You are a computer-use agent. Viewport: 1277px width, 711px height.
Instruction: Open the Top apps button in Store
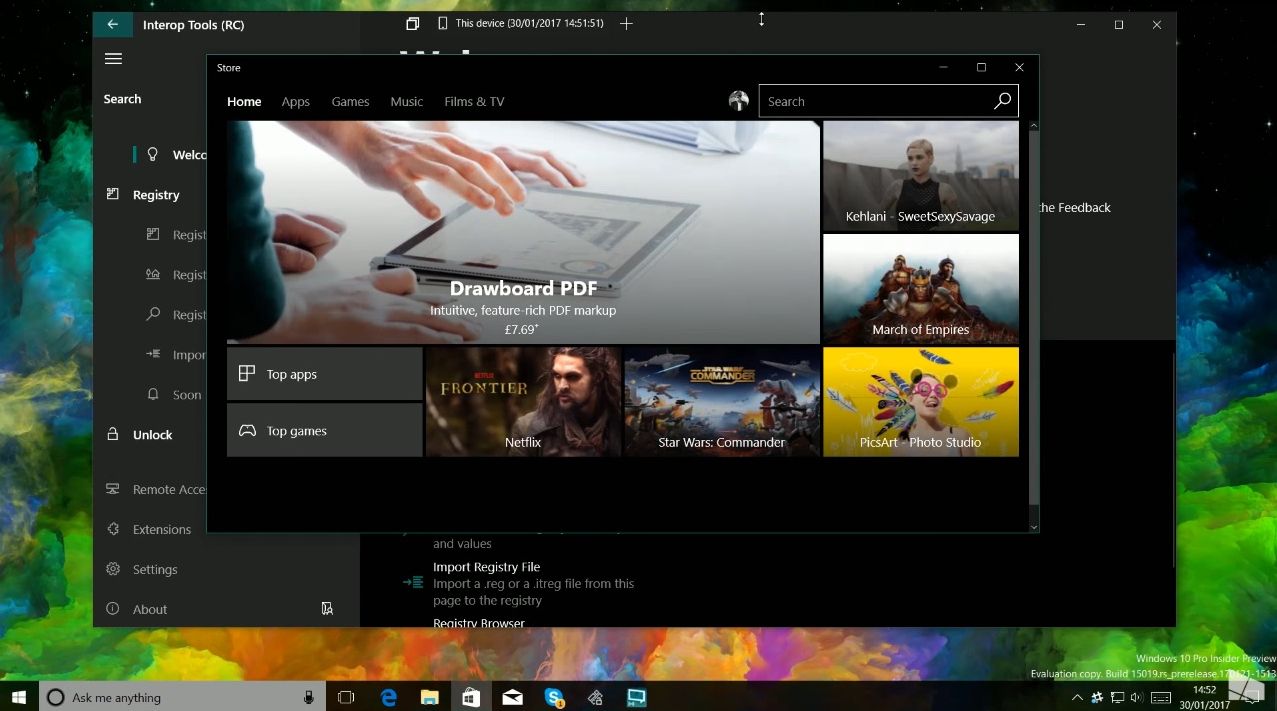[325, 374]
